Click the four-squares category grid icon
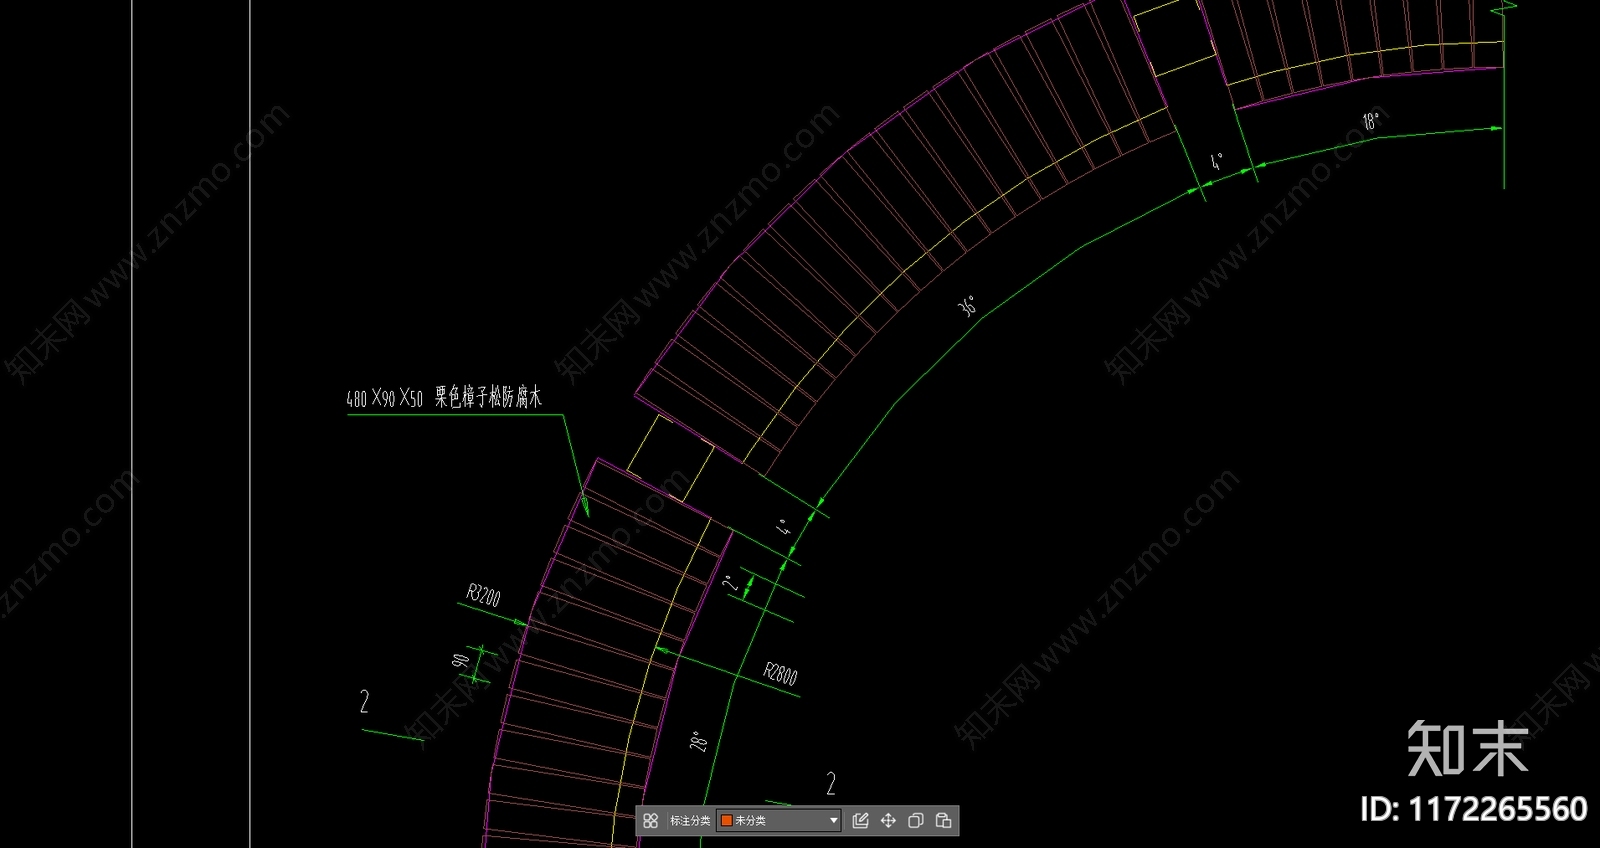Image resolution: width=1600 pixels, height=848 pixels. click(651, 821)
